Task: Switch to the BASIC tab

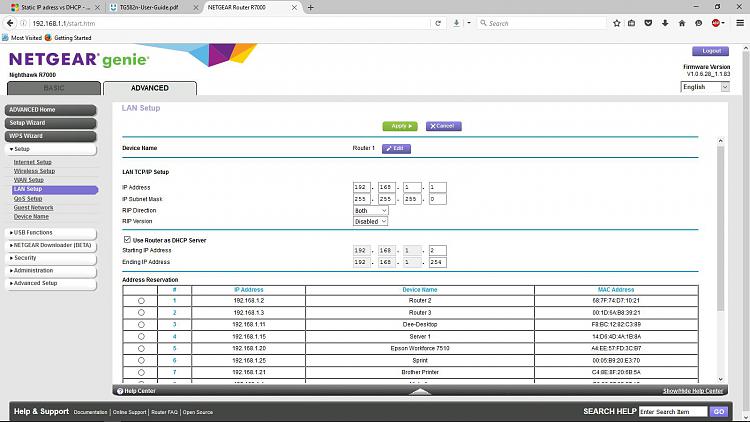Action: (x=53, y=88)
